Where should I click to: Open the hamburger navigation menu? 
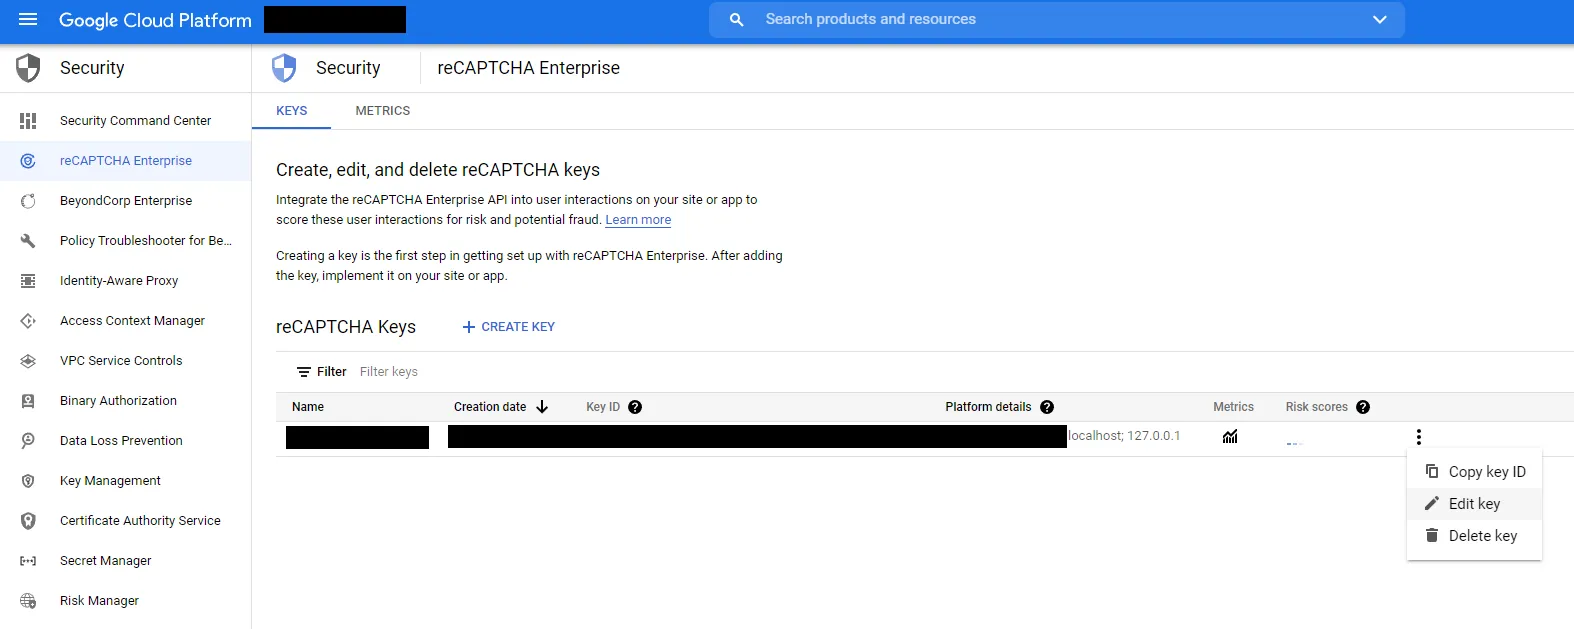pos(28,19)
